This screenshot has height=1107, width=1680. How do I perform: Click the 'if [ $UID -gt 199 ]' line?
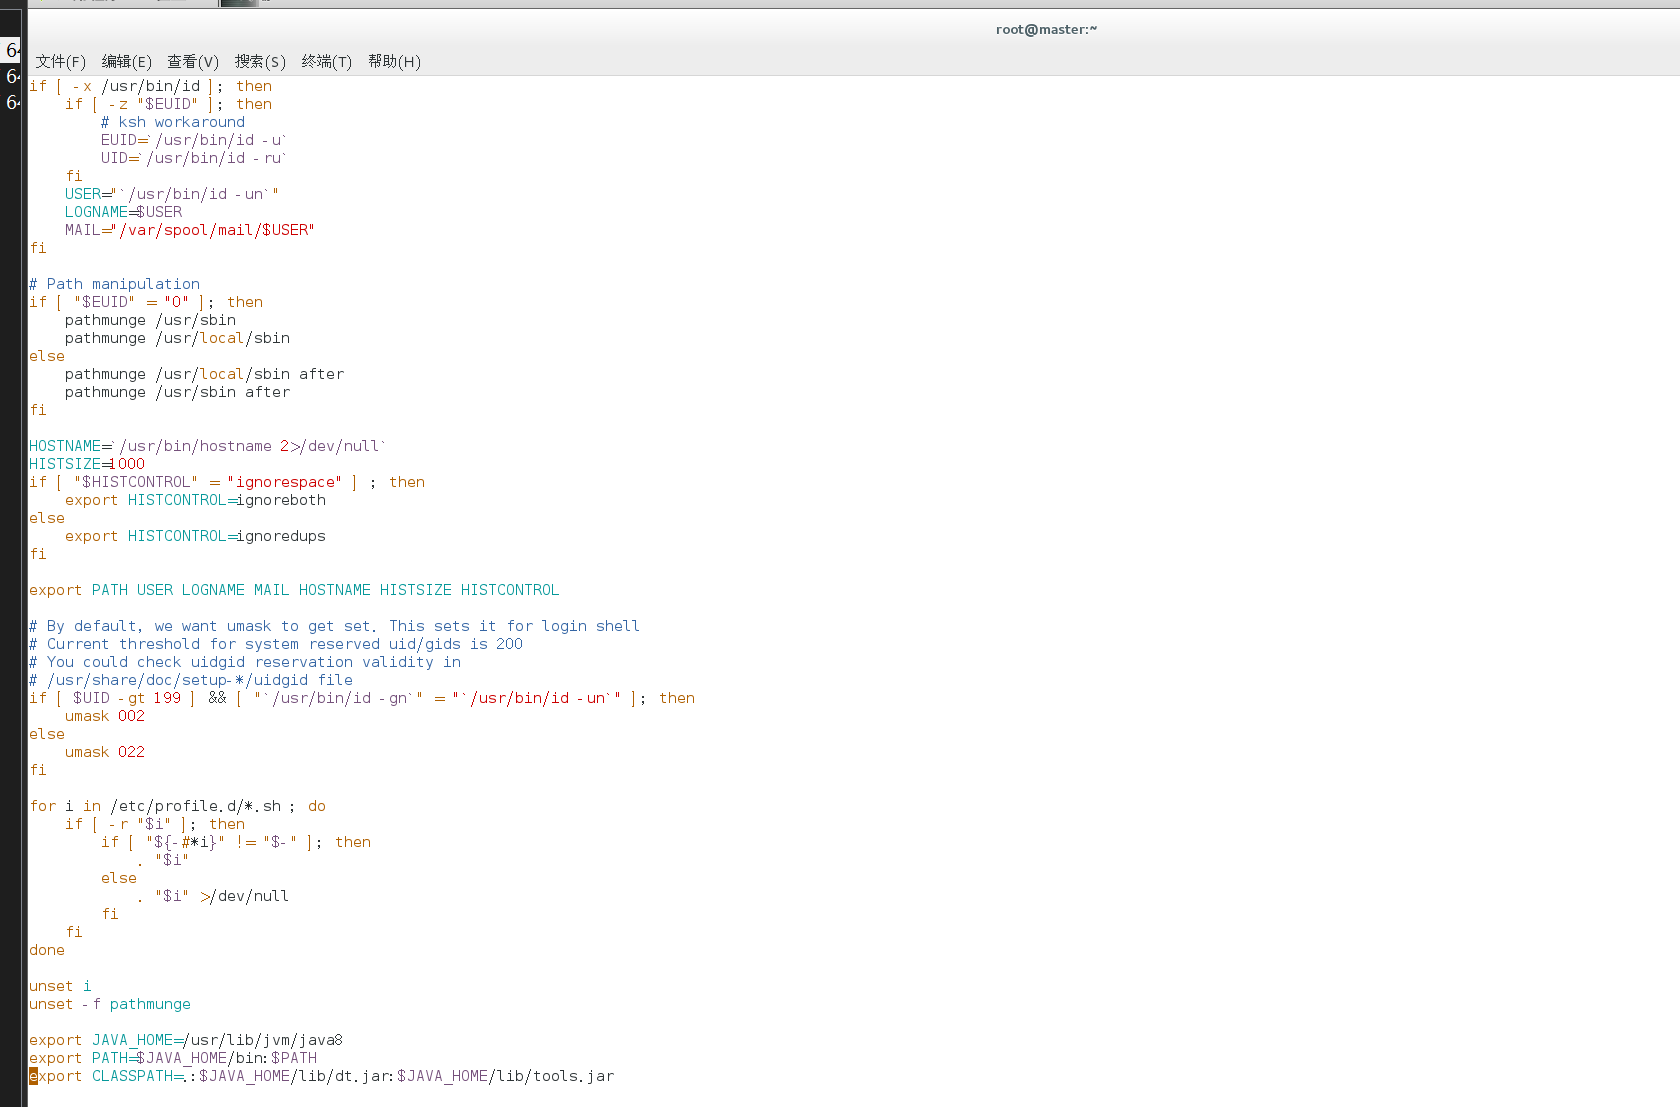[x=362, y=698]
